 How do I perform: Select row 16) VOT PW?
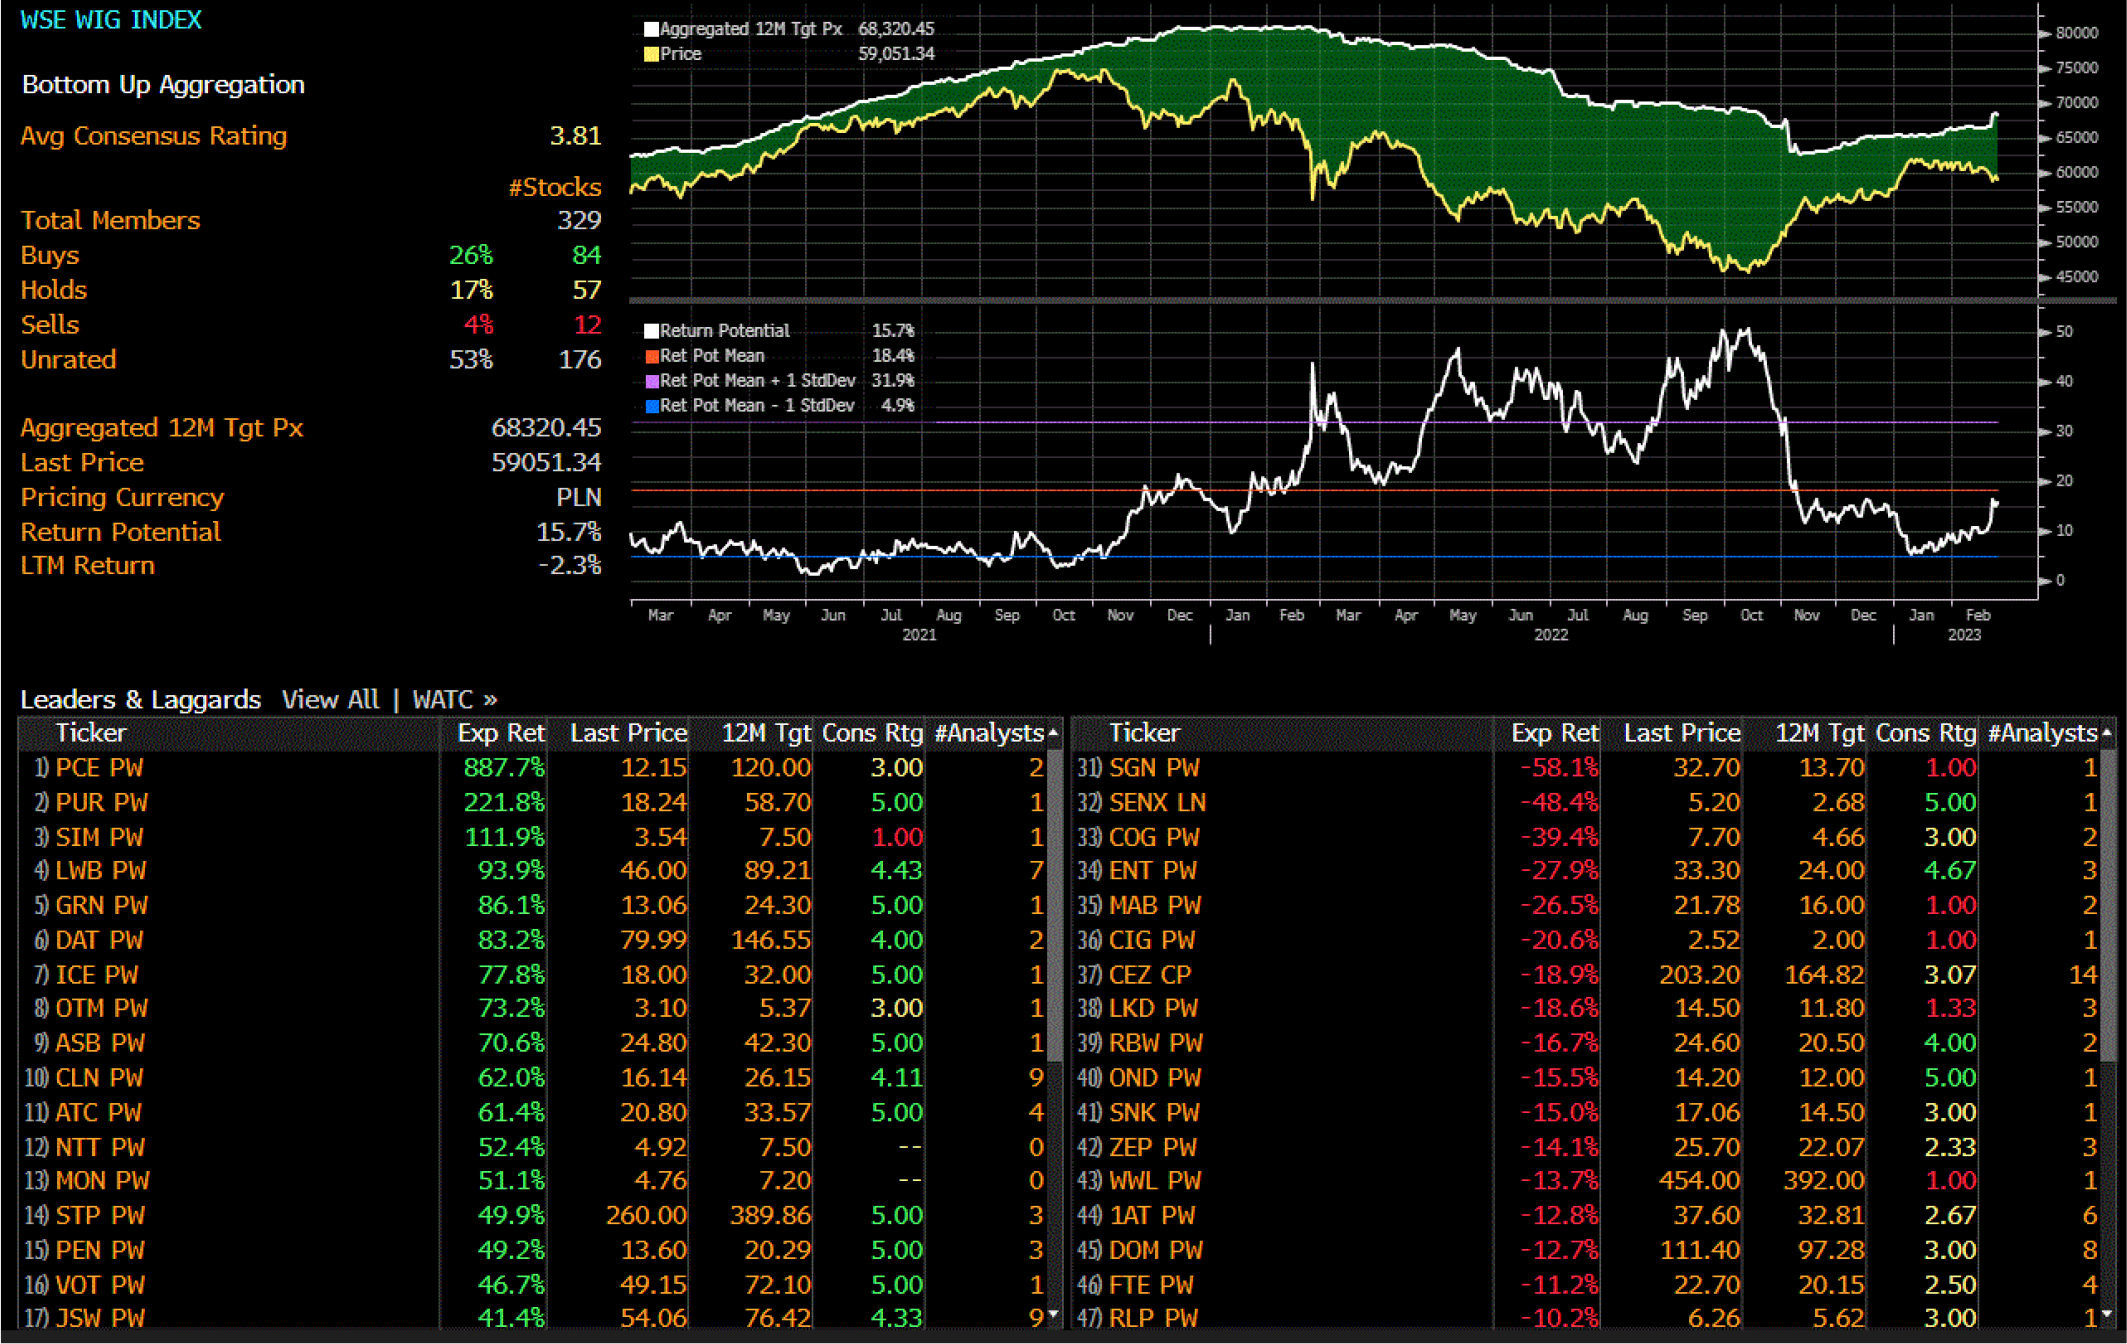pyautogui.click(x=533, y=1285)
